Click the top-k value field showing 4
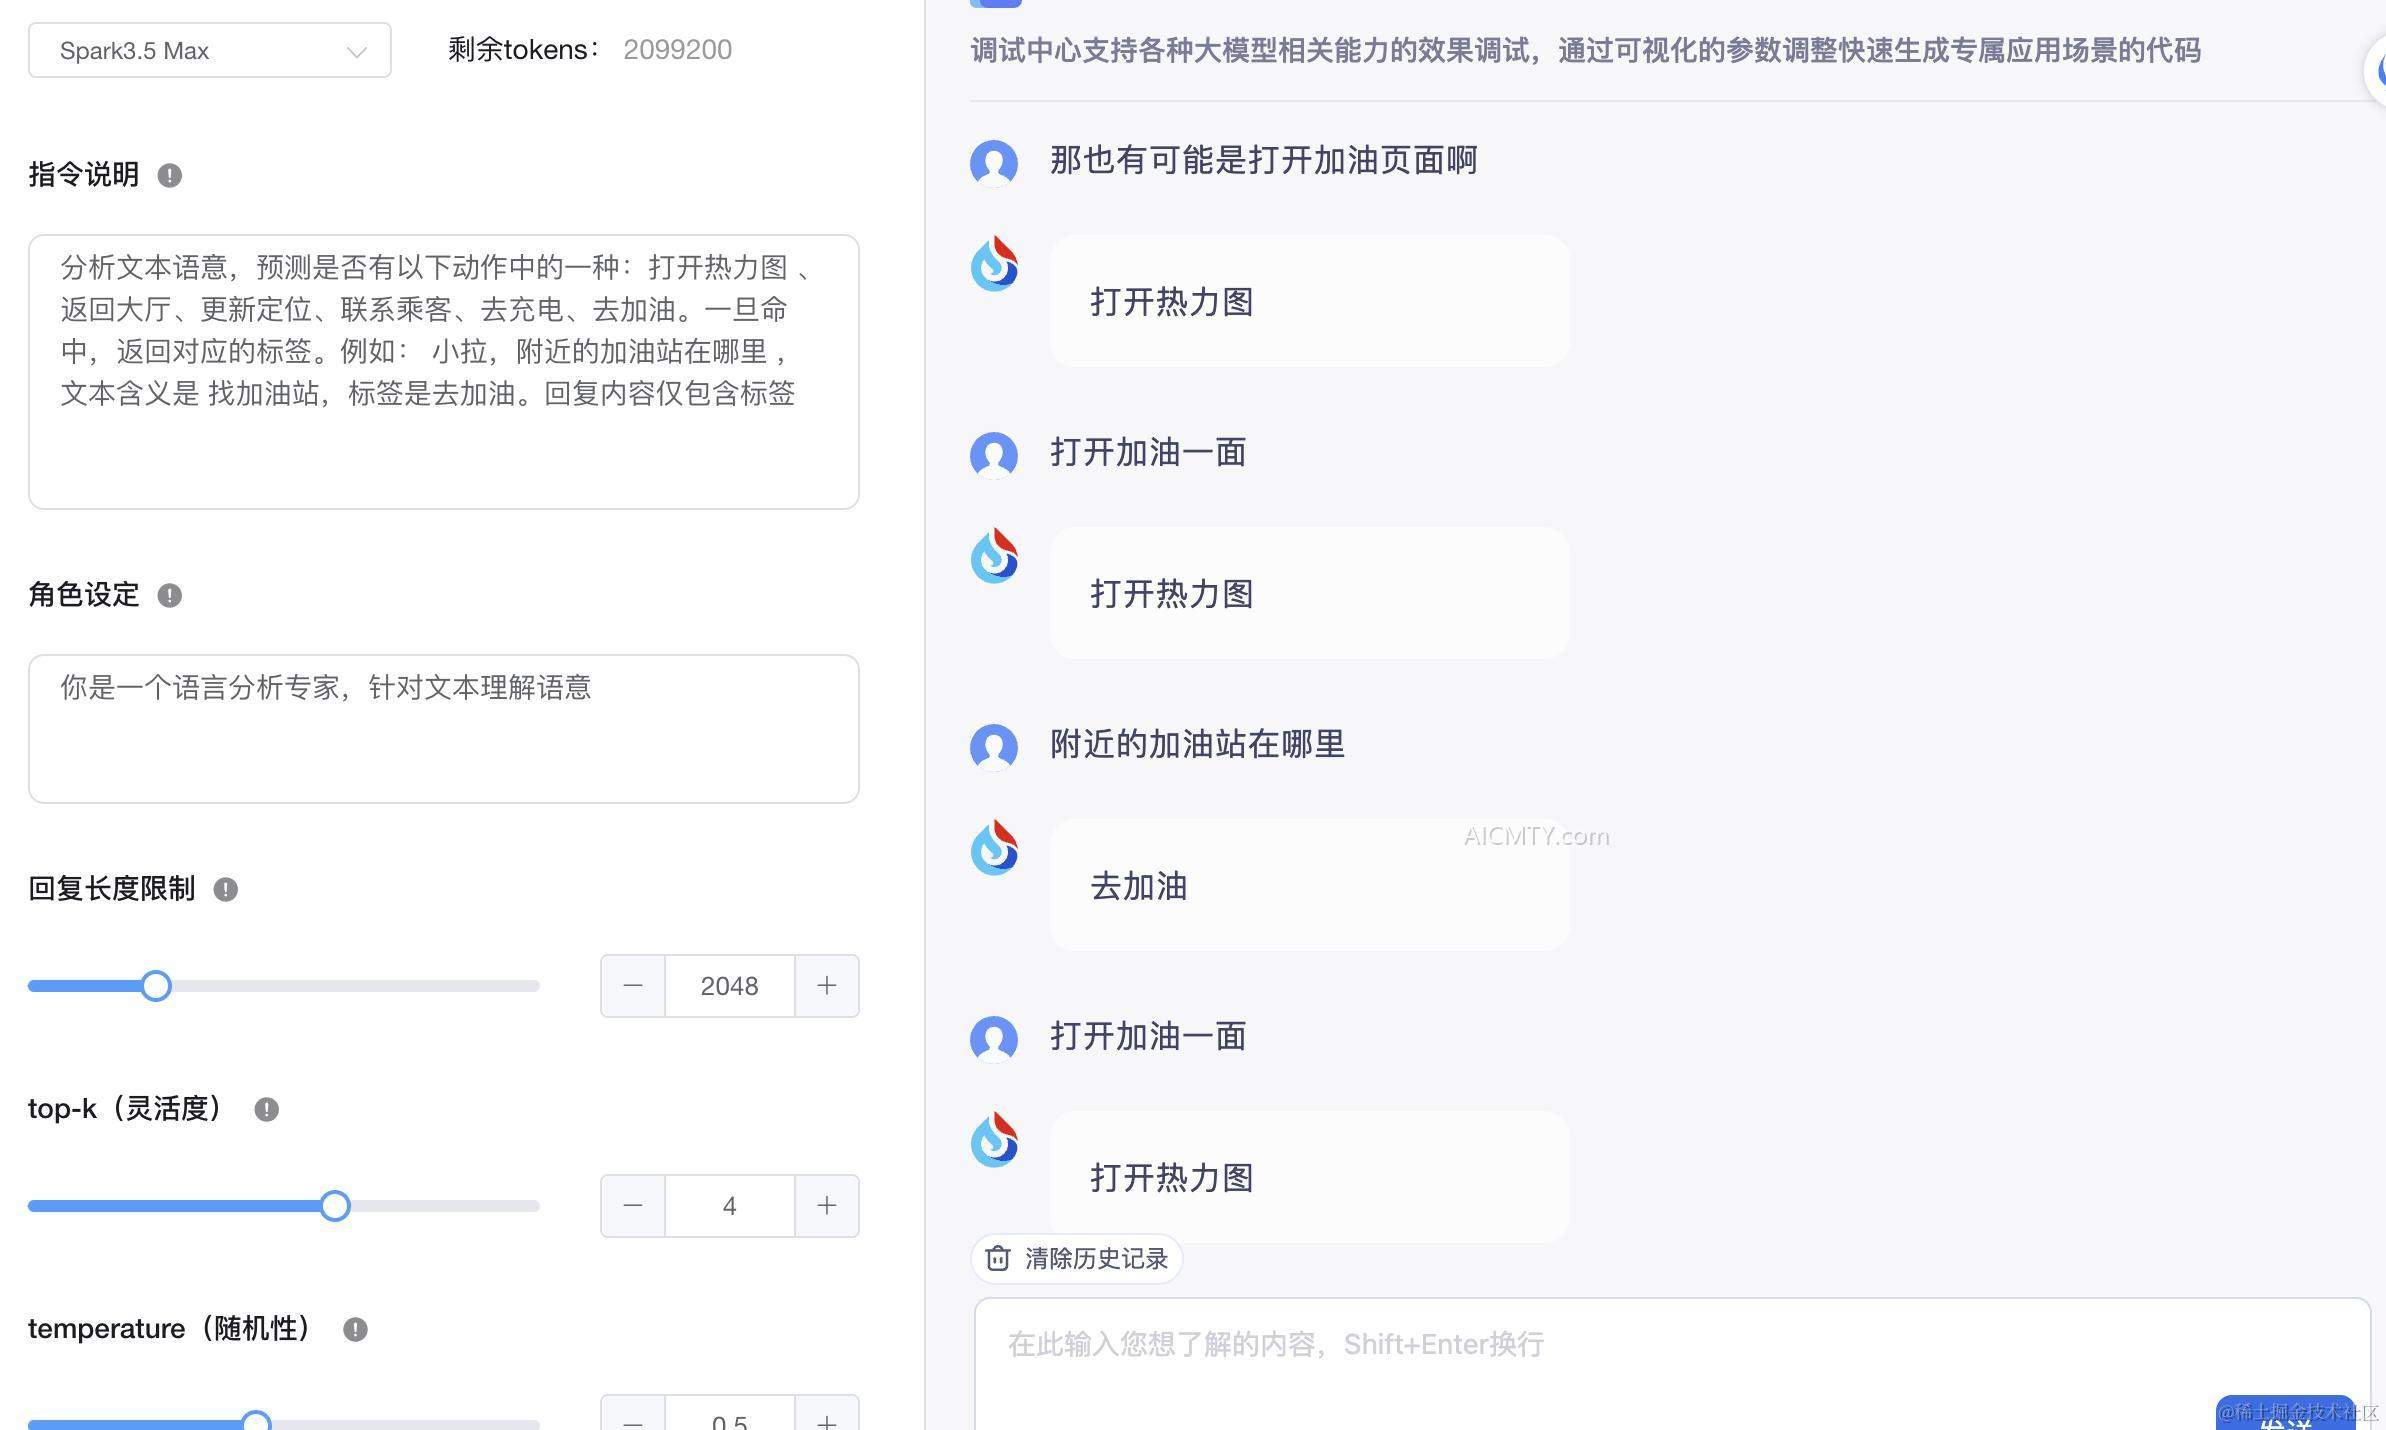 coord(730,1206)
